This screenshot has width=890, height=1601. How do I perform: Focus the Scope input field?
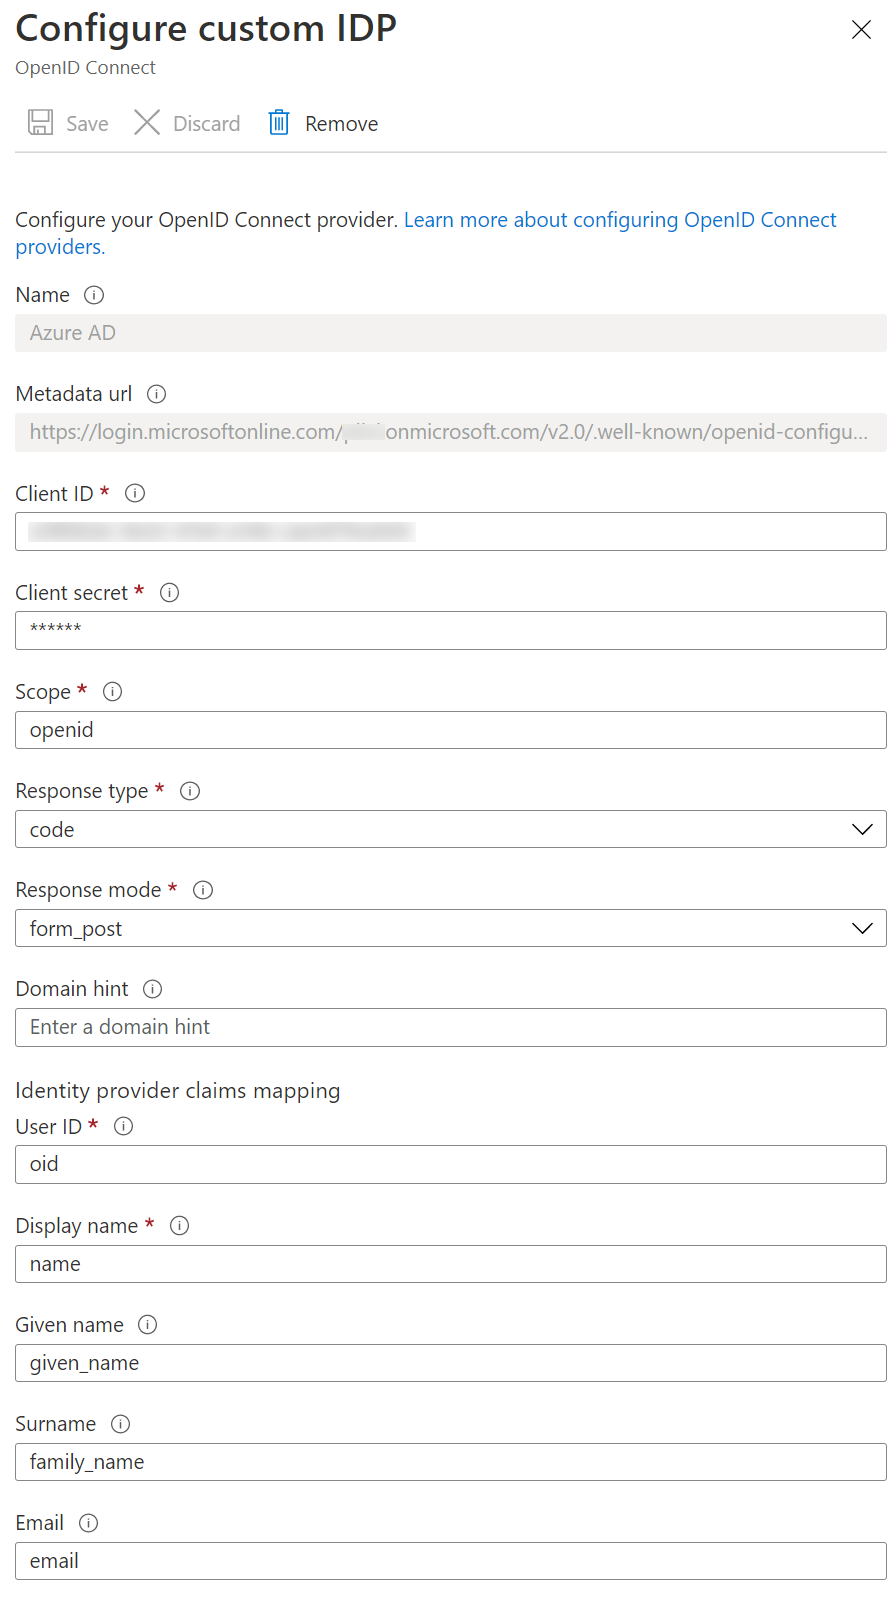[x=450, y=730]
